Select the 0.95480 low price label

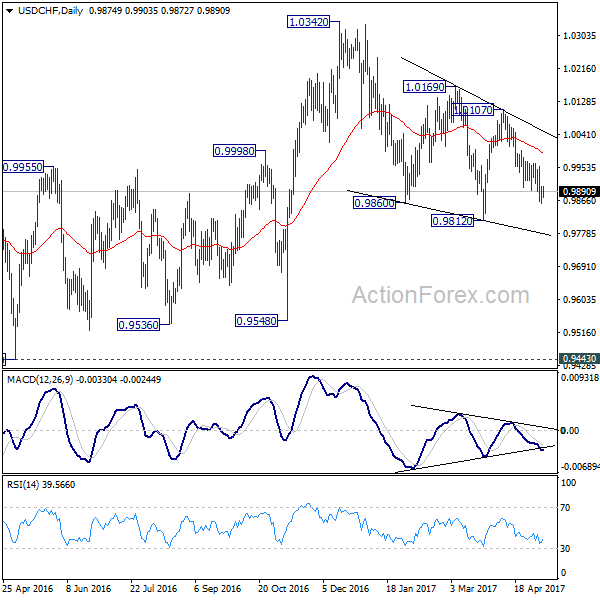(256, 321)
